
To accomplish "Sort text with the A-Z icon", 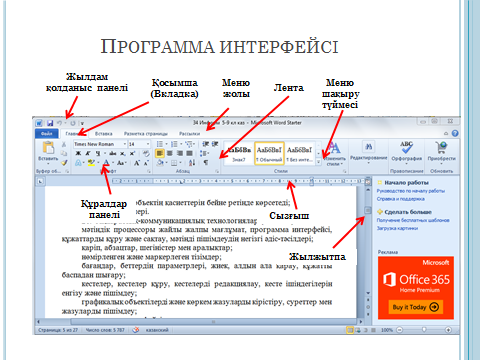I will point(192,163).
